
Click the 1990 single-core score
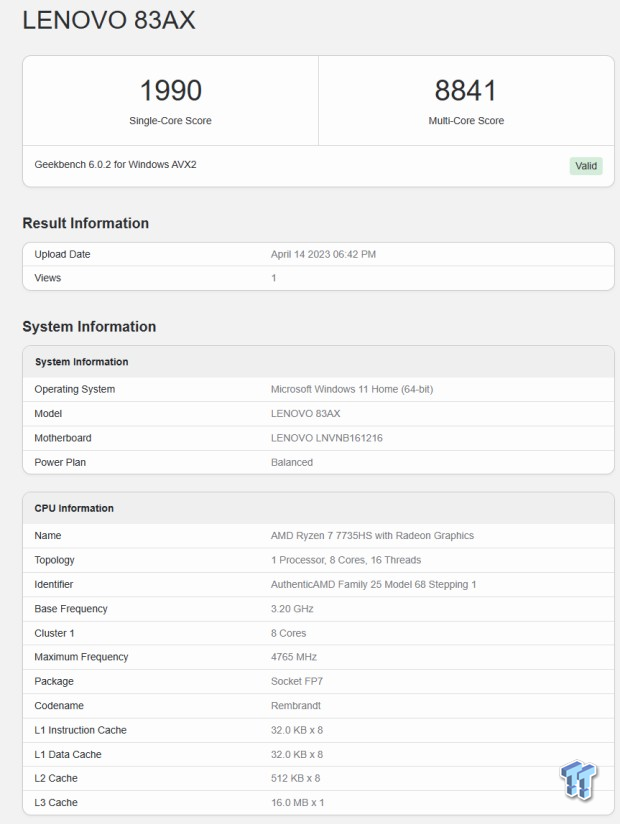coord(171,90)
